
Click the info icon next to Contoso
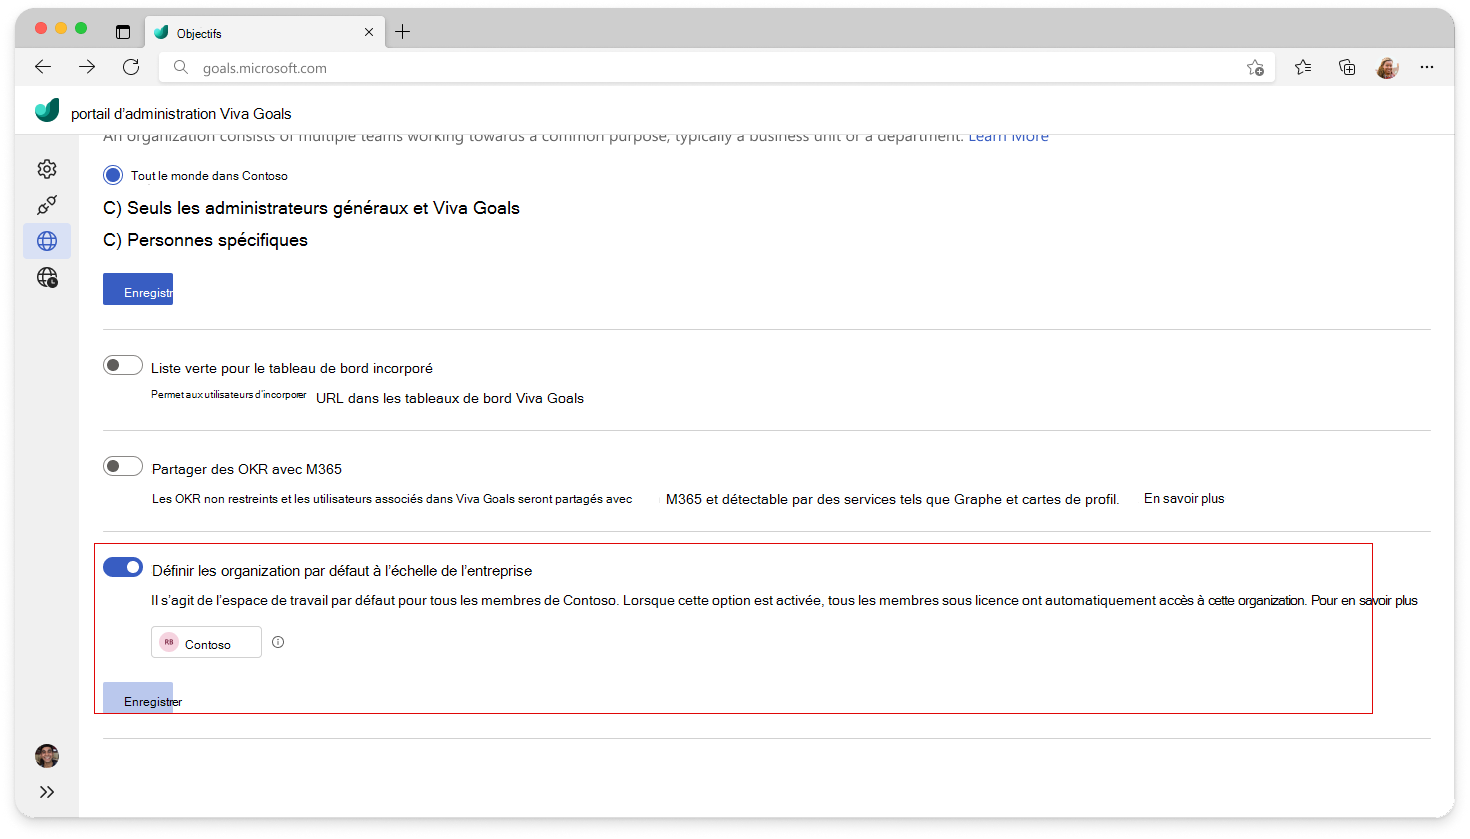coord(278,642)
